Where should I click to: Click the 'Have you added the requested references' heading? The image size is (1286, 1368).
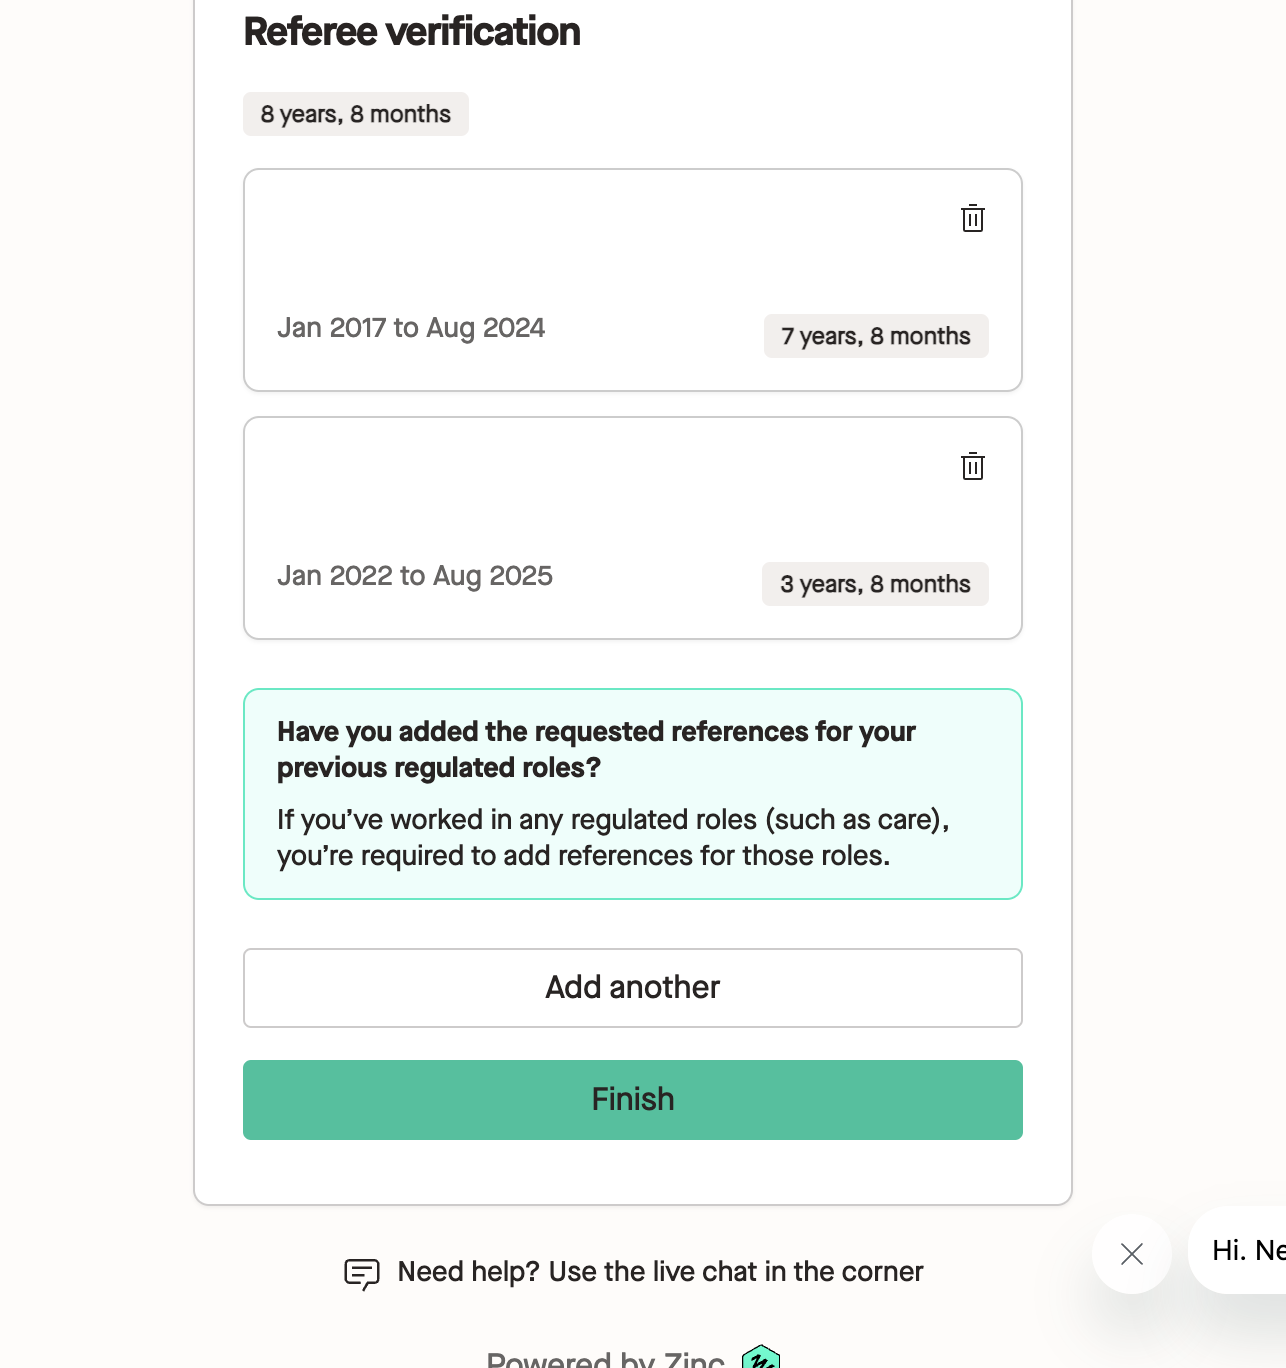[x=596, y=749]
